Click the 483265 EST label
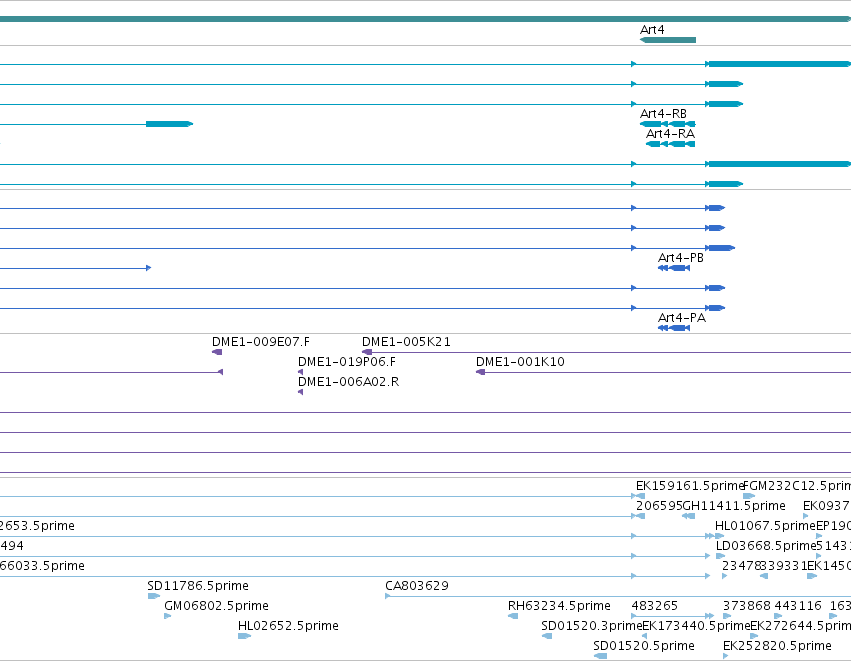 click(655, 606)
